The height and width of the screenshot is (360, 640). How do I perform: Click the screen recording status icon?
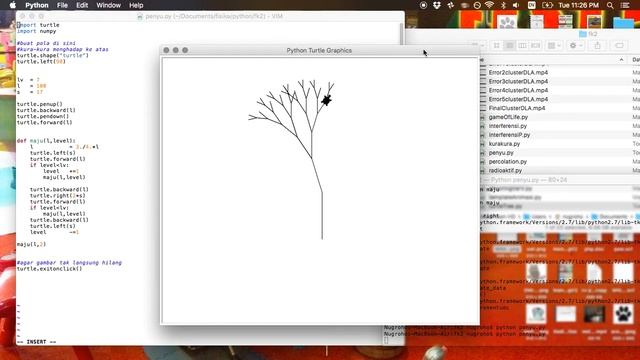pos(423,5)
